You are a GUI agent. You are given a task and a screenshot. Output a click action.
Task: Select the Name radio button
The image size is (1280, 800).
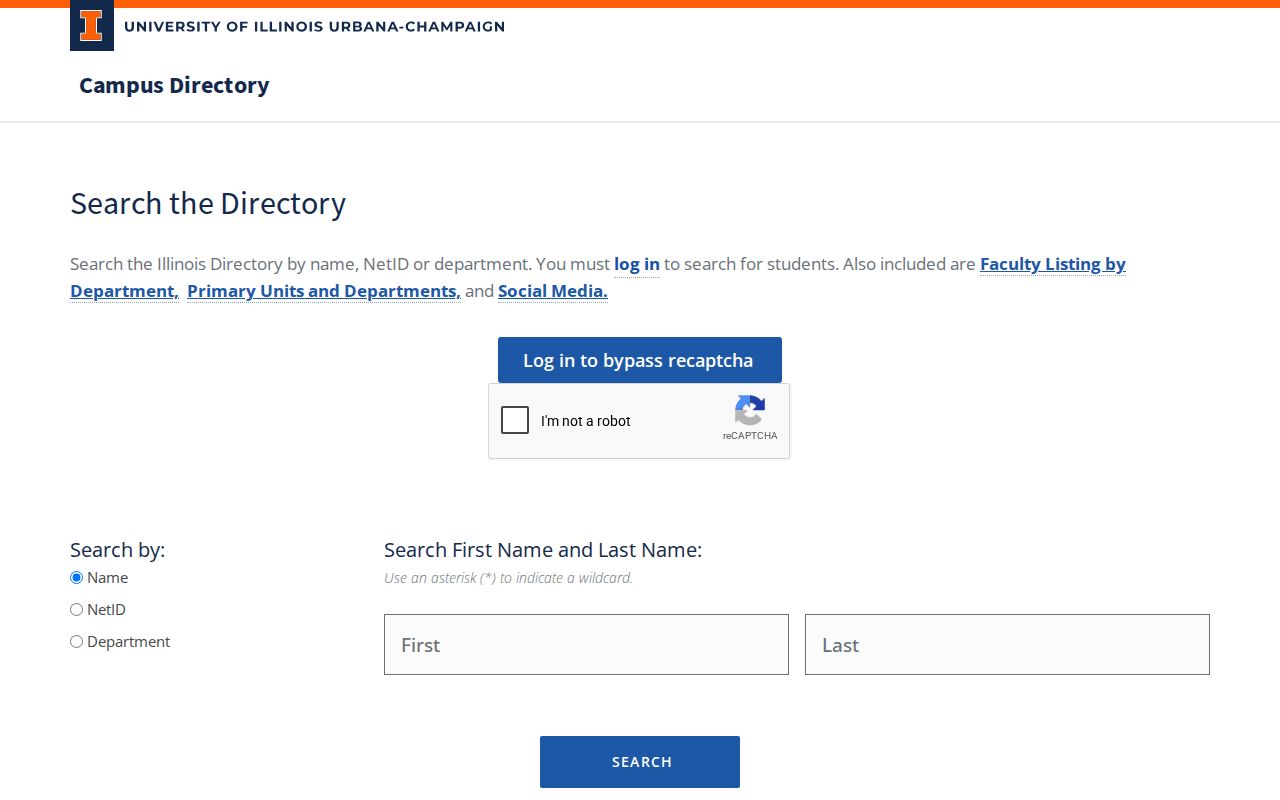pyautogui.click(x=77, y=578)
